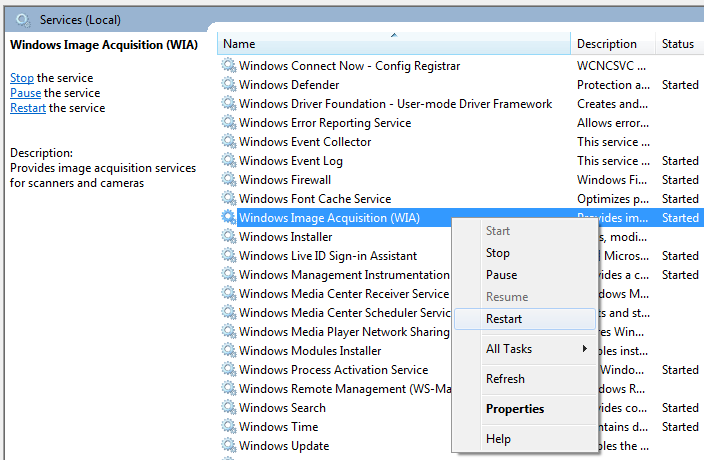
Task: Sort by the Description column header
Action: tap(613, 44)
